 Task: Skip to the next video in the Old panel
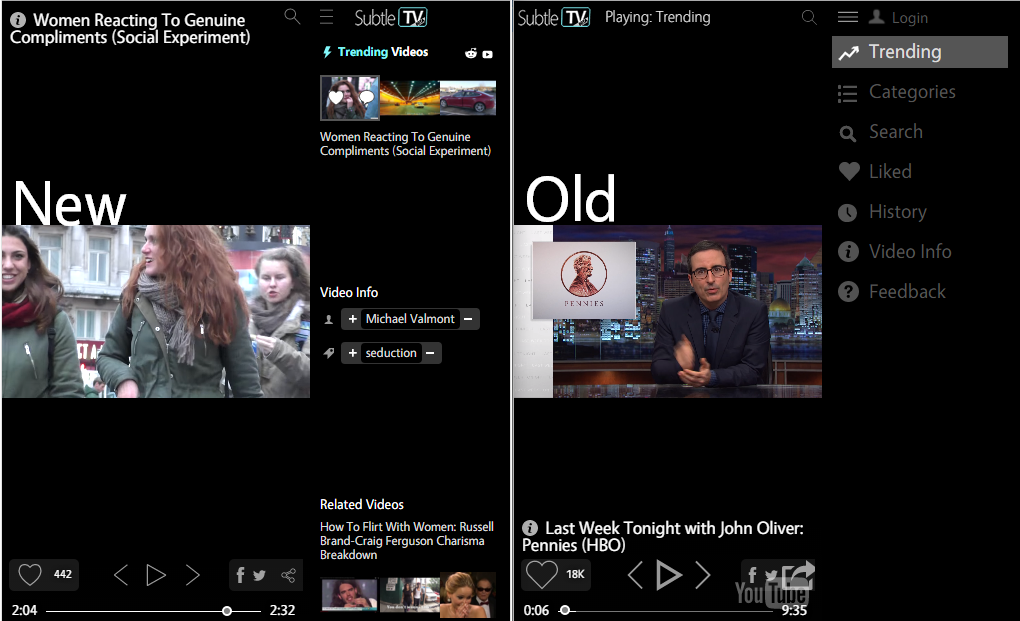point(703,575)
